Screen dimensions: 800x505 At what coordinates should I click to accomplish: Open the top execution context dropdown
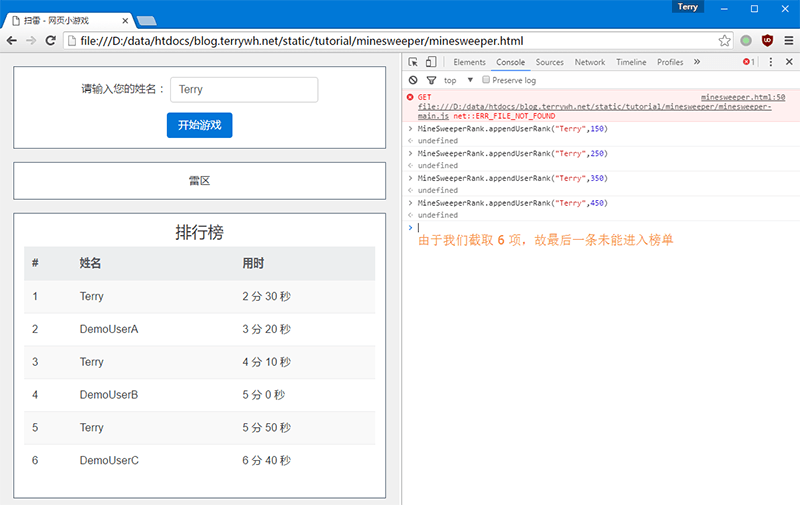tap(459, 80)
